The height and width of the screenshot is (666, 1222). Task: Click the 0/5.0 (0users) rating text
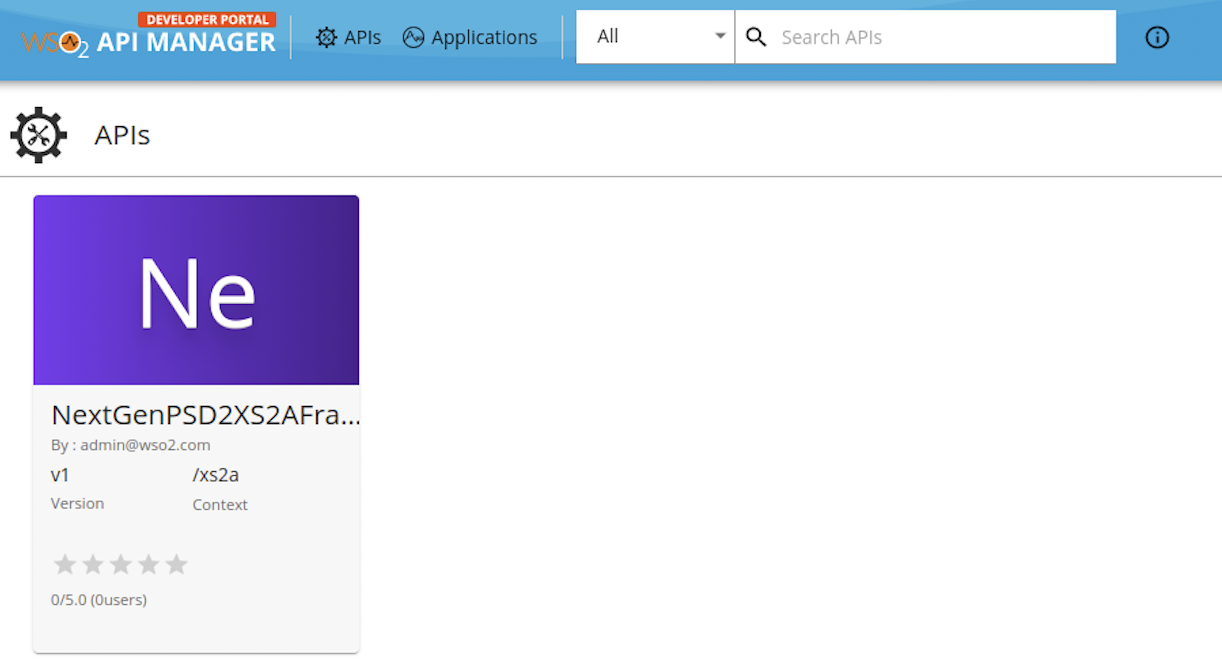[x=99, y=600]
